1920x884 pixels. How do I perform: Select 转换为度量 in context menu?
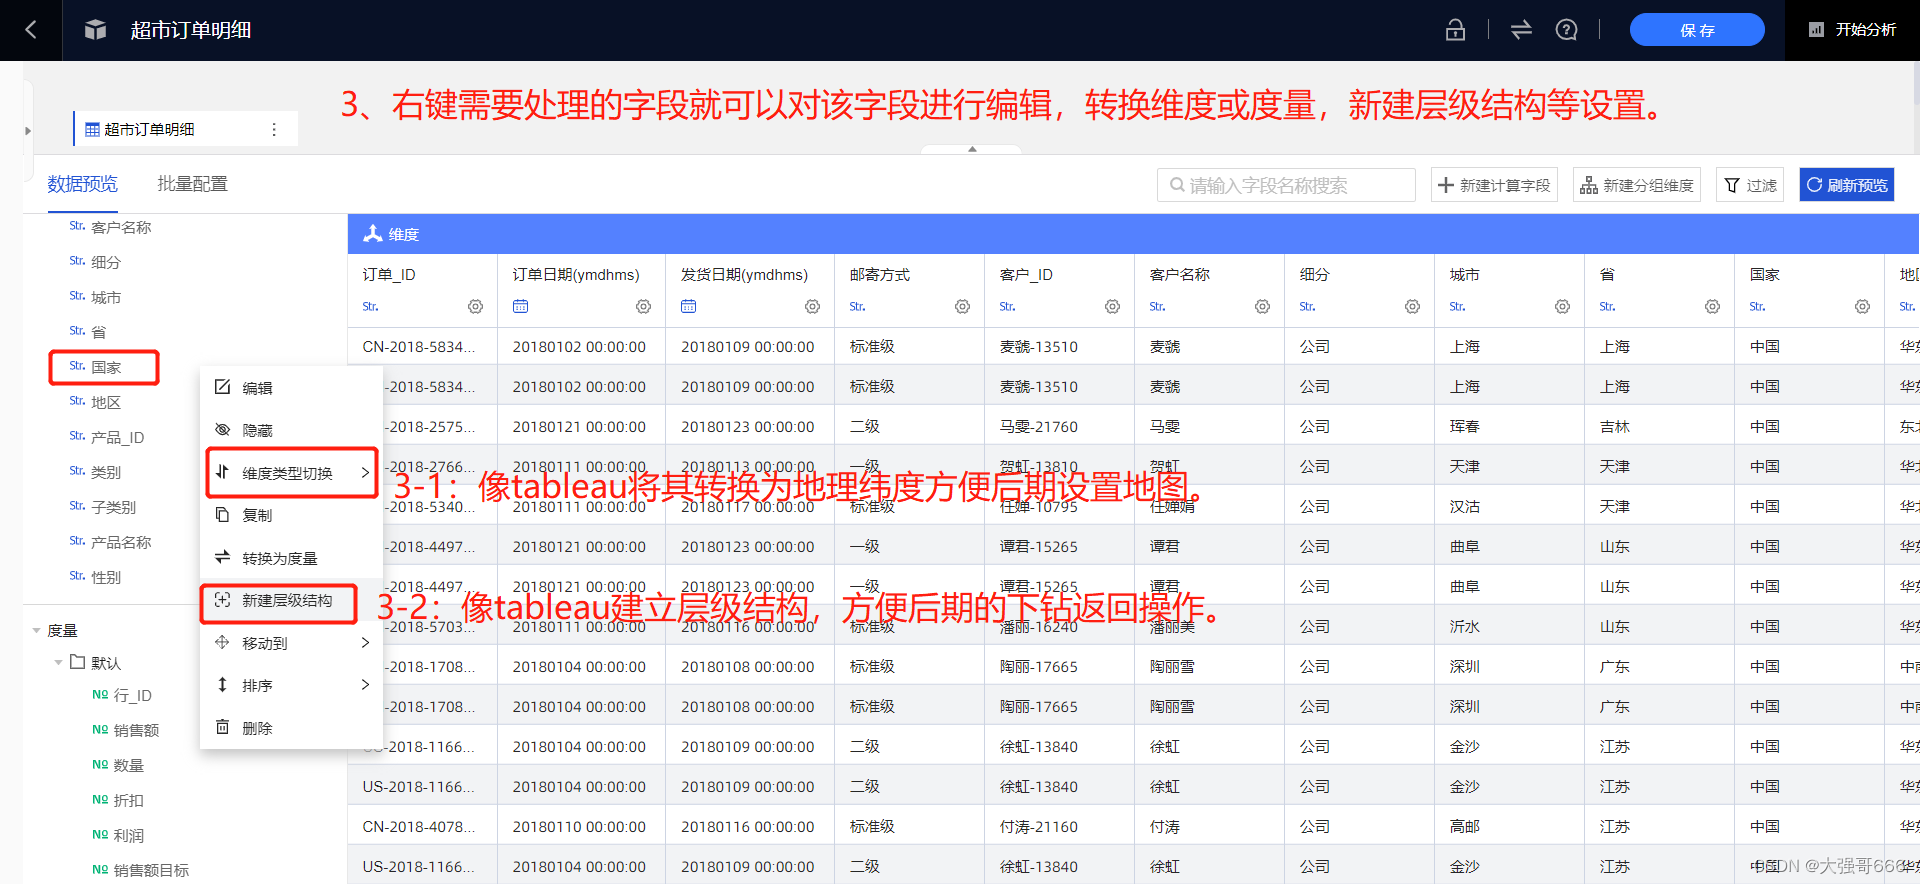point(291,558)
